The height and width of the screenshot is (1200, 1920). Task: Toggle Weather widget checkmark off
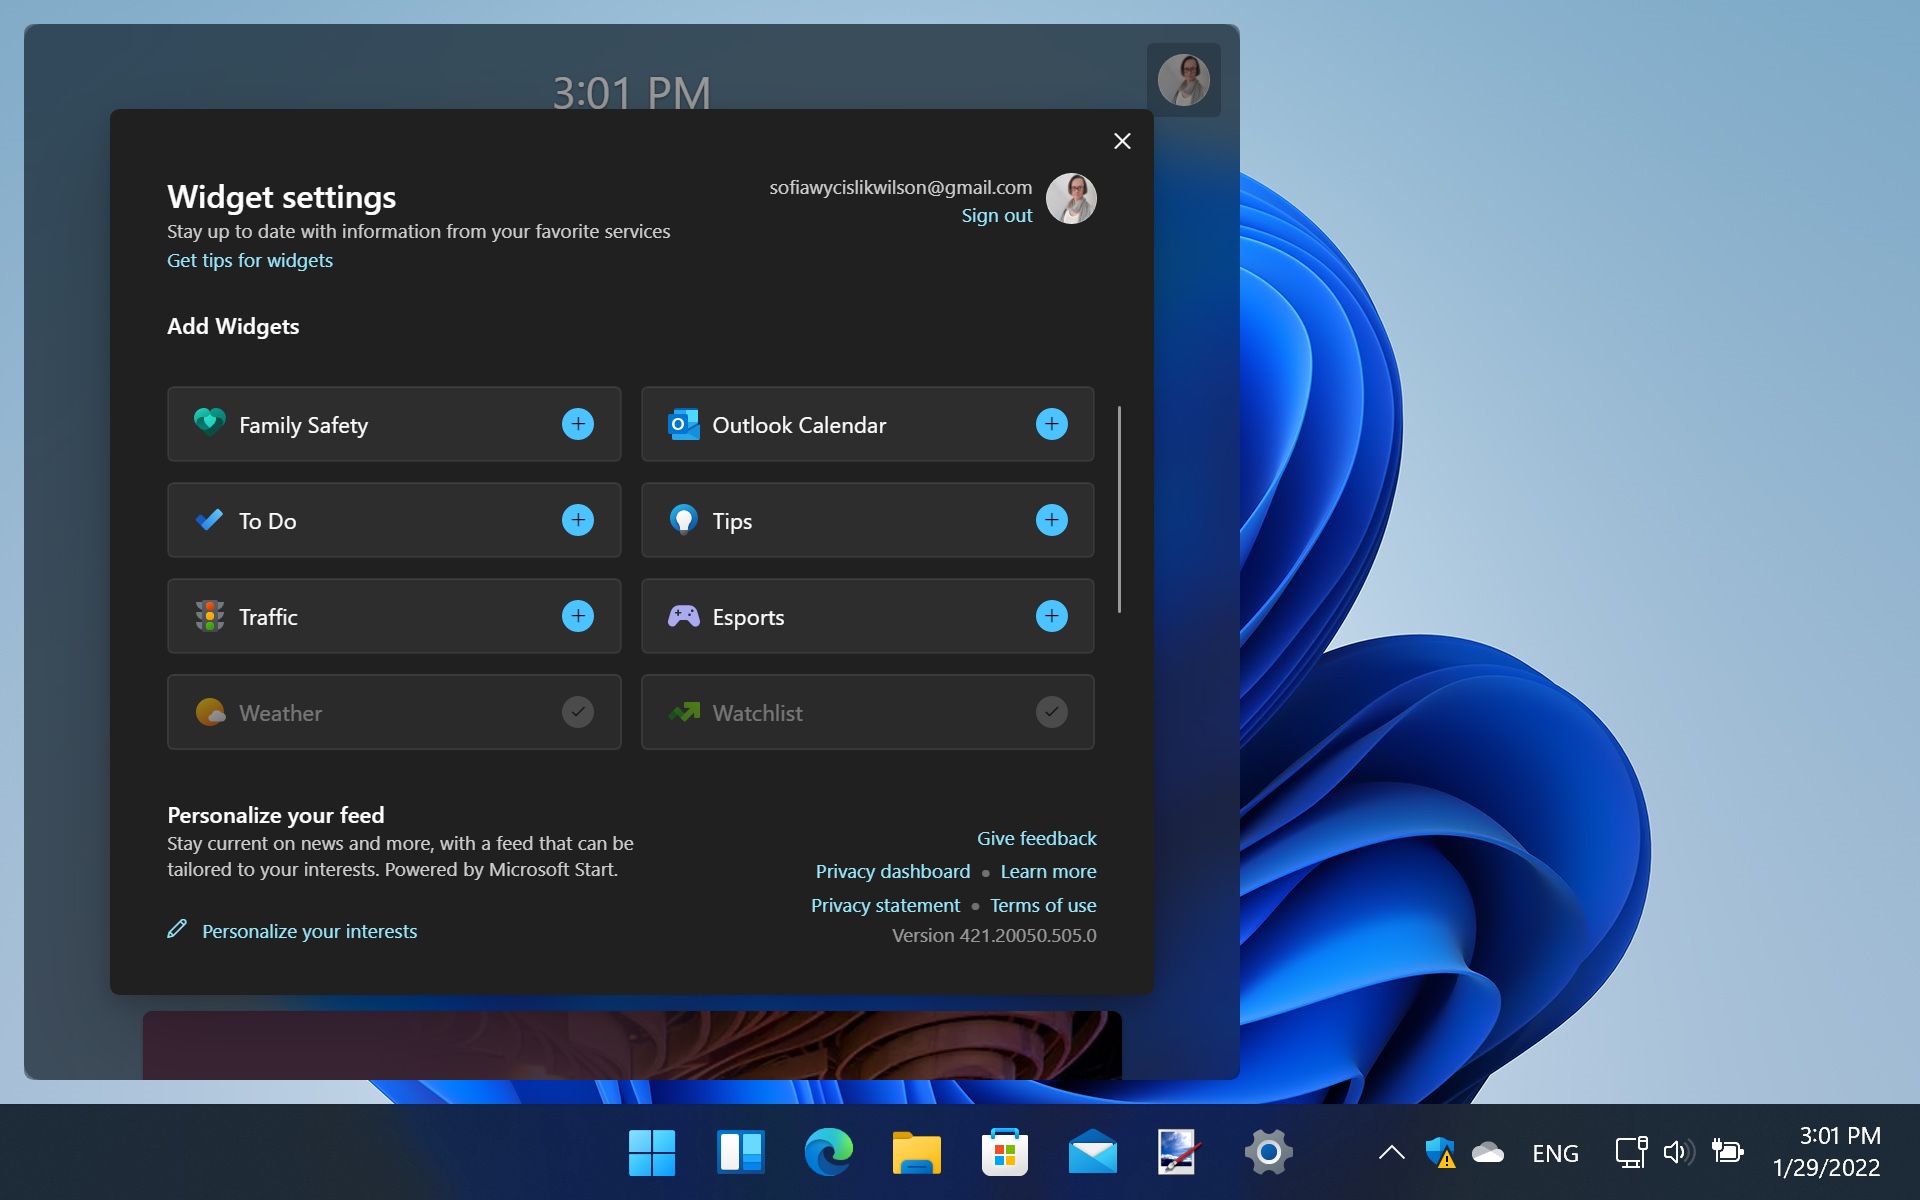[x=576, y=712]
